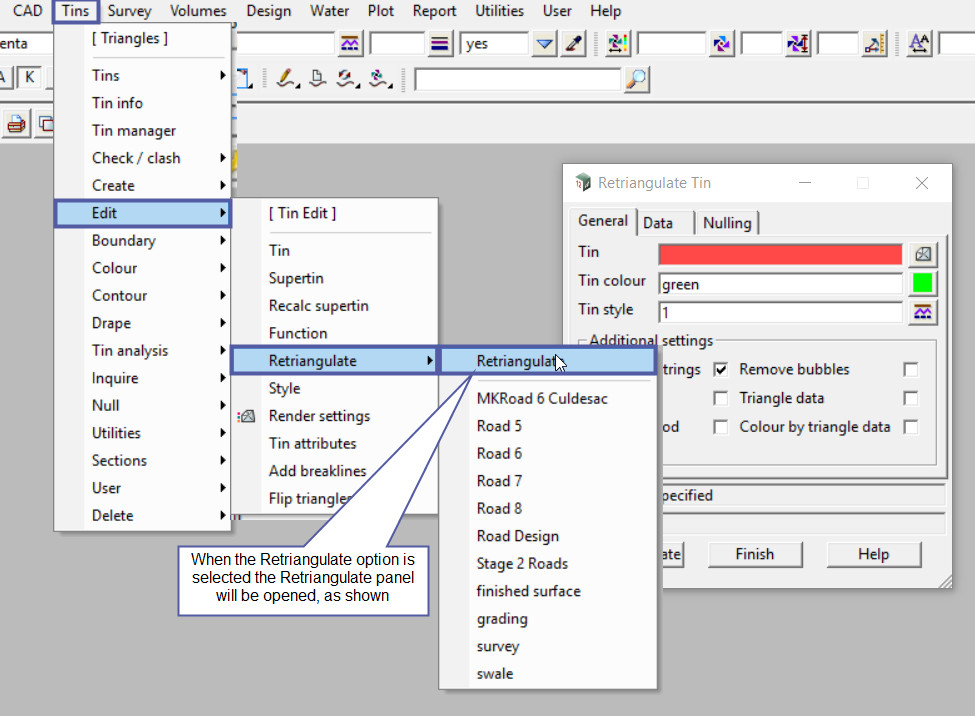Click the Help button in Retriangulate panel
The height and width of the screenshot is (716, 975).
click(x=873, y=554)
